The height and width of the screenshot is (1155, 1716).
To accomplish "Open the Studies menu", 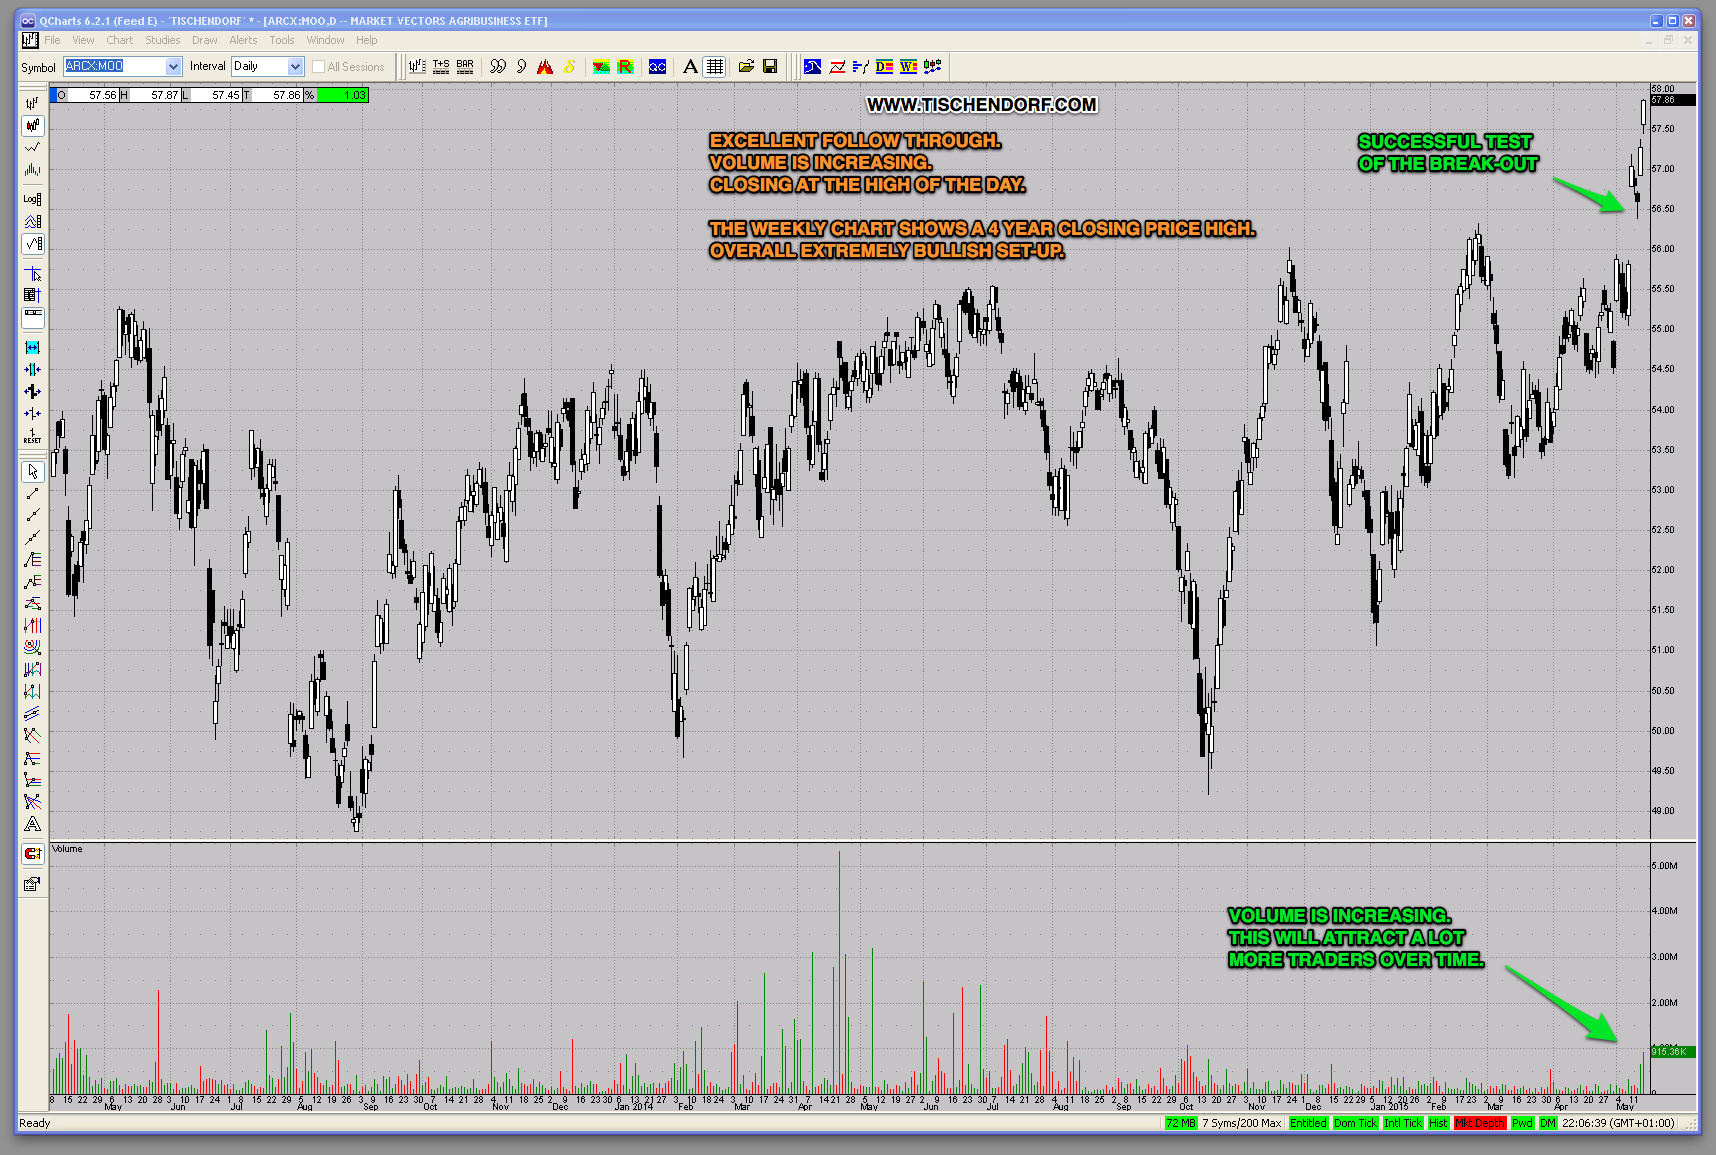I will click(x=162, y=41).
